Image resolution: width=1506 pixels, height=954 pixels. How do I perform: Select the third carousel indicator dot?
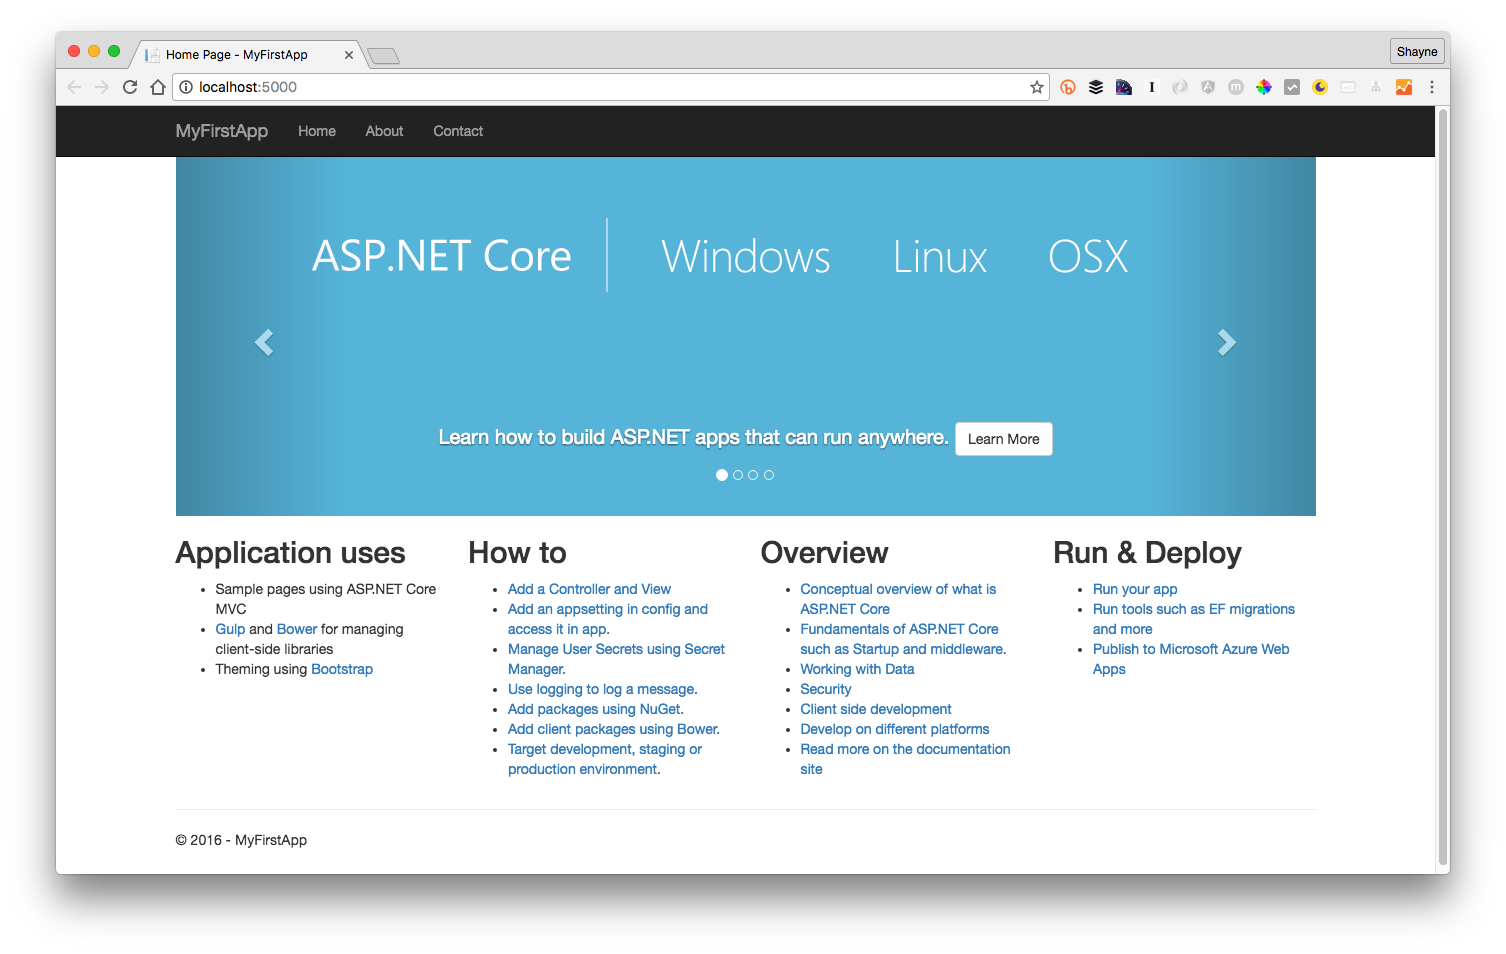[753, 474]
